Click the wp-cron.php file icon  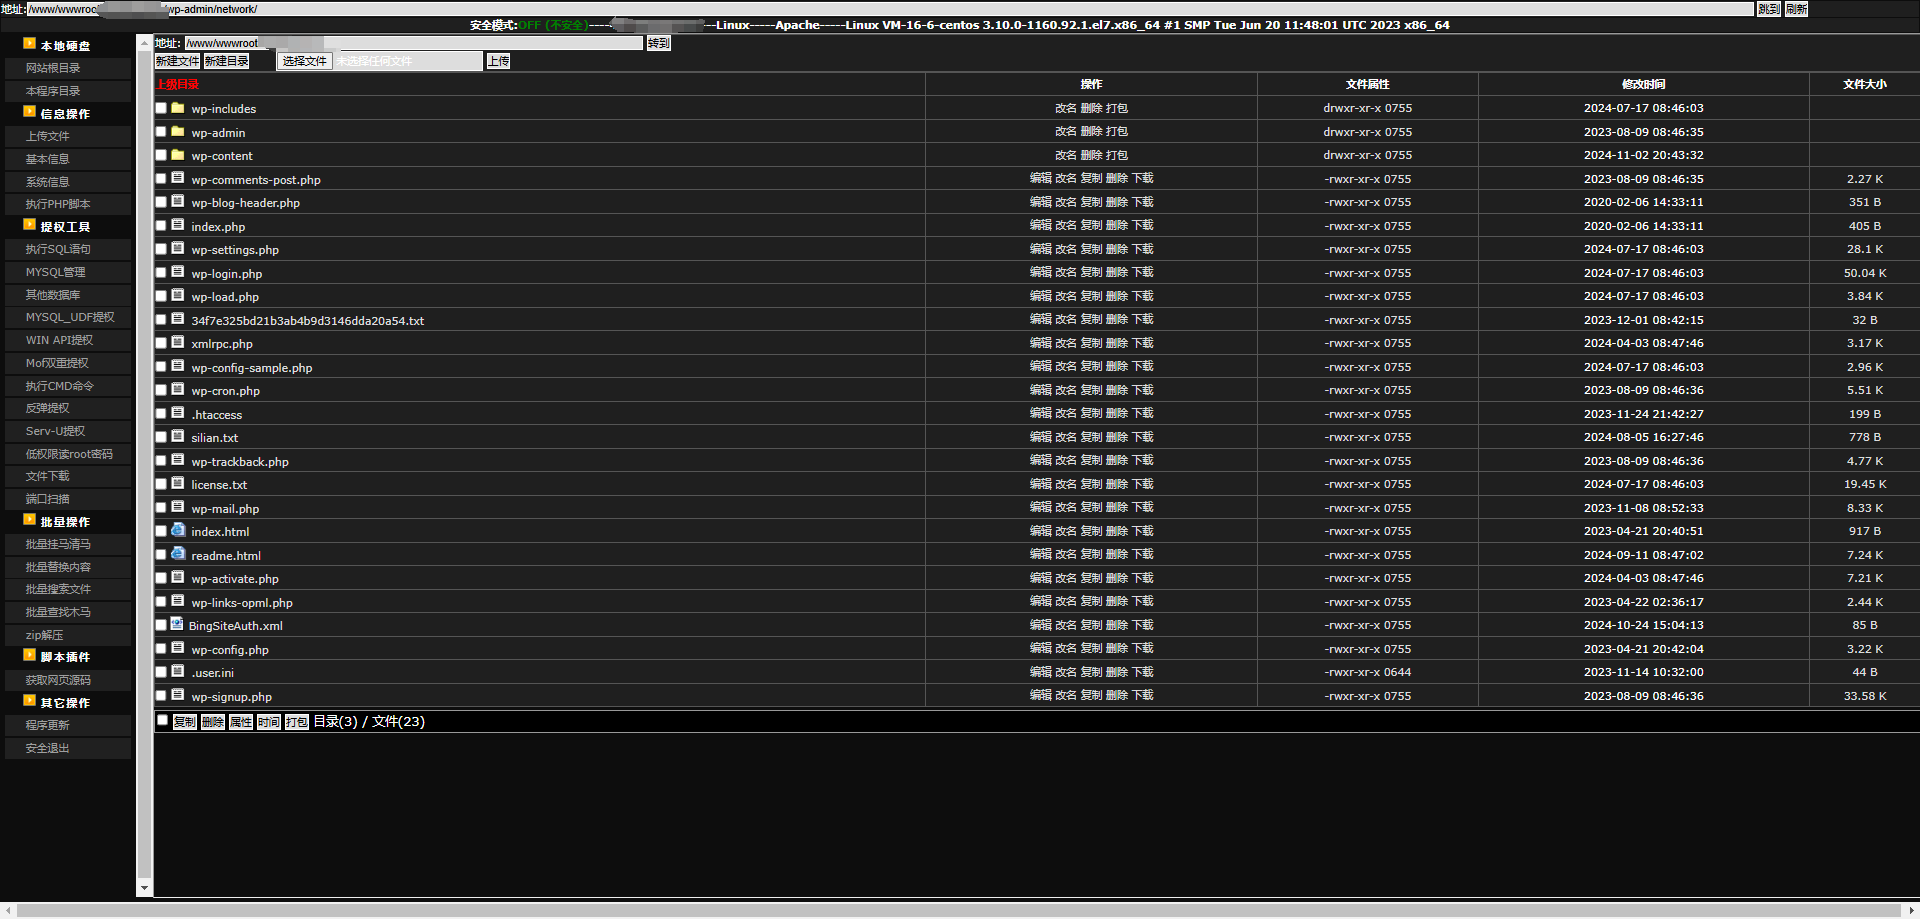(178, 390)
